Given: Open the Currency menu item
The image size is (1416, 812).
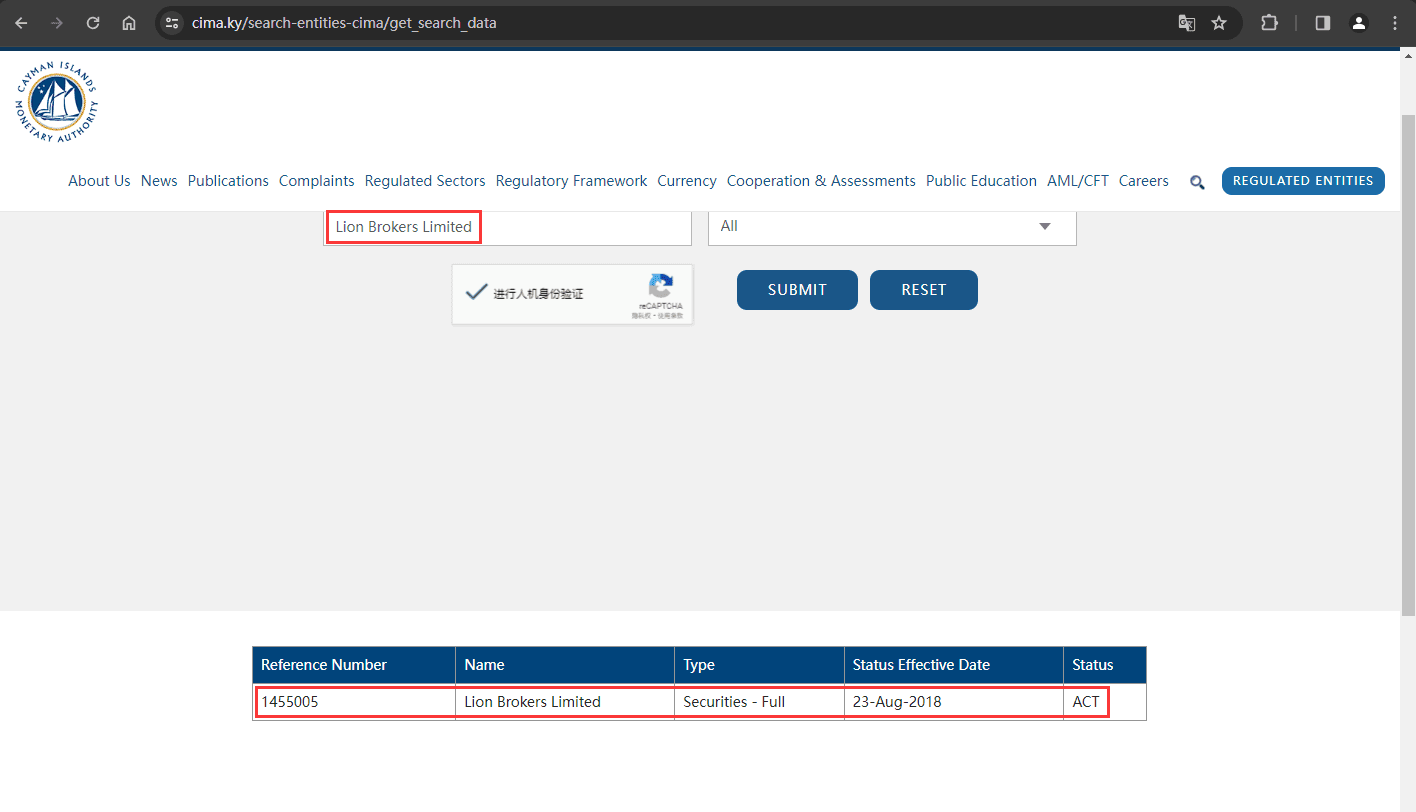Looking at the screenshot, I should 687,181.
